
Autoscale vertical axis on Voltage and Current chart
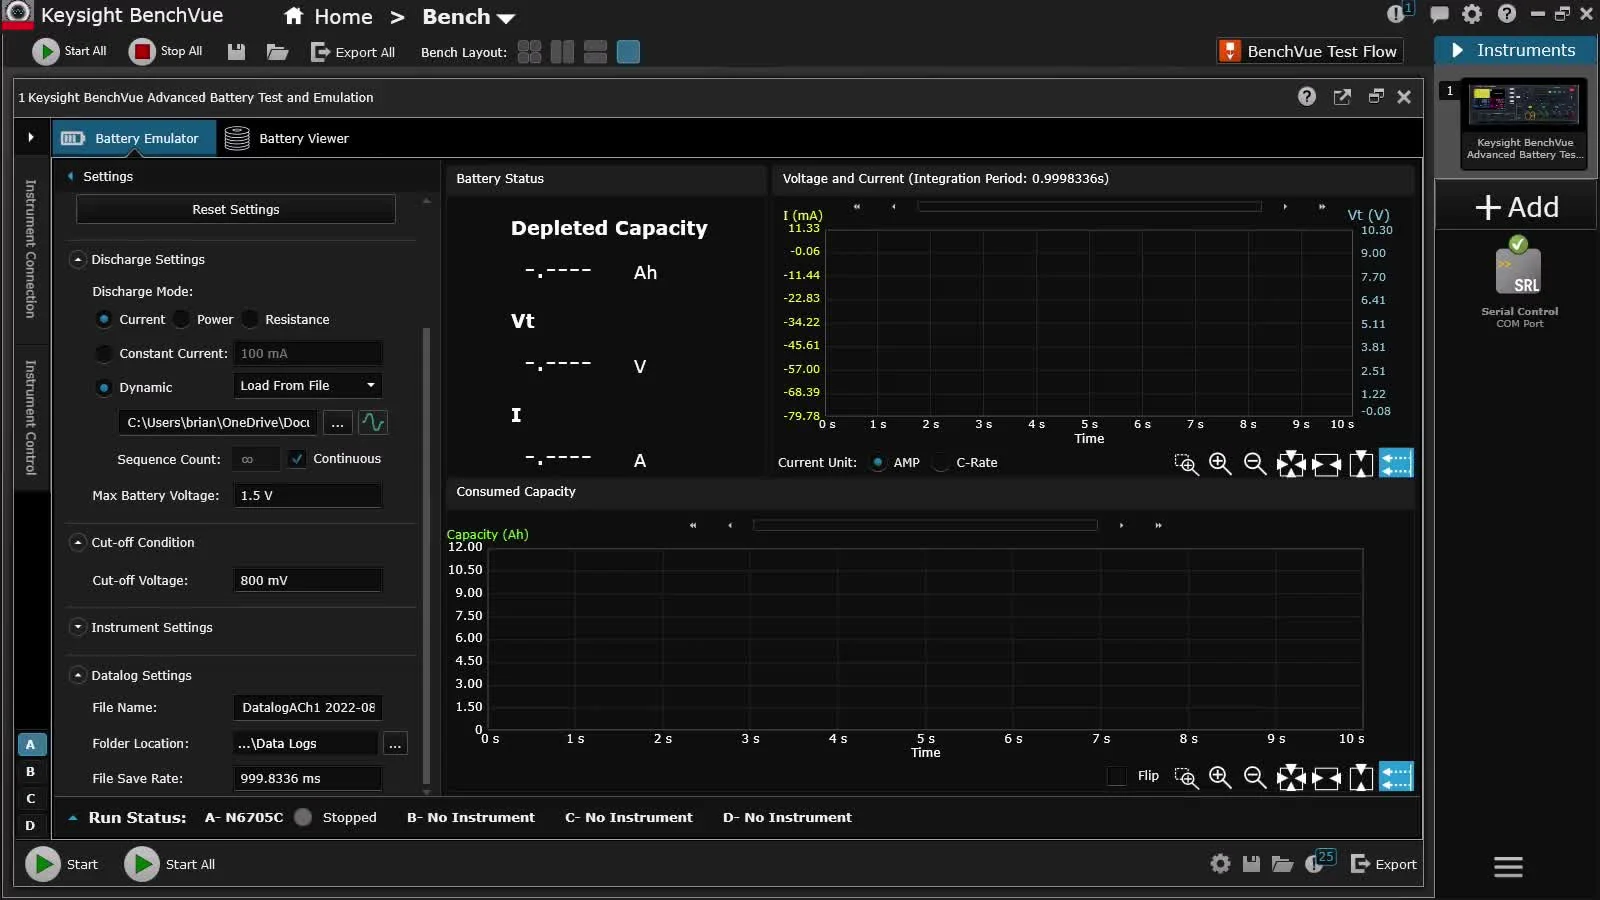(1361, 463)
